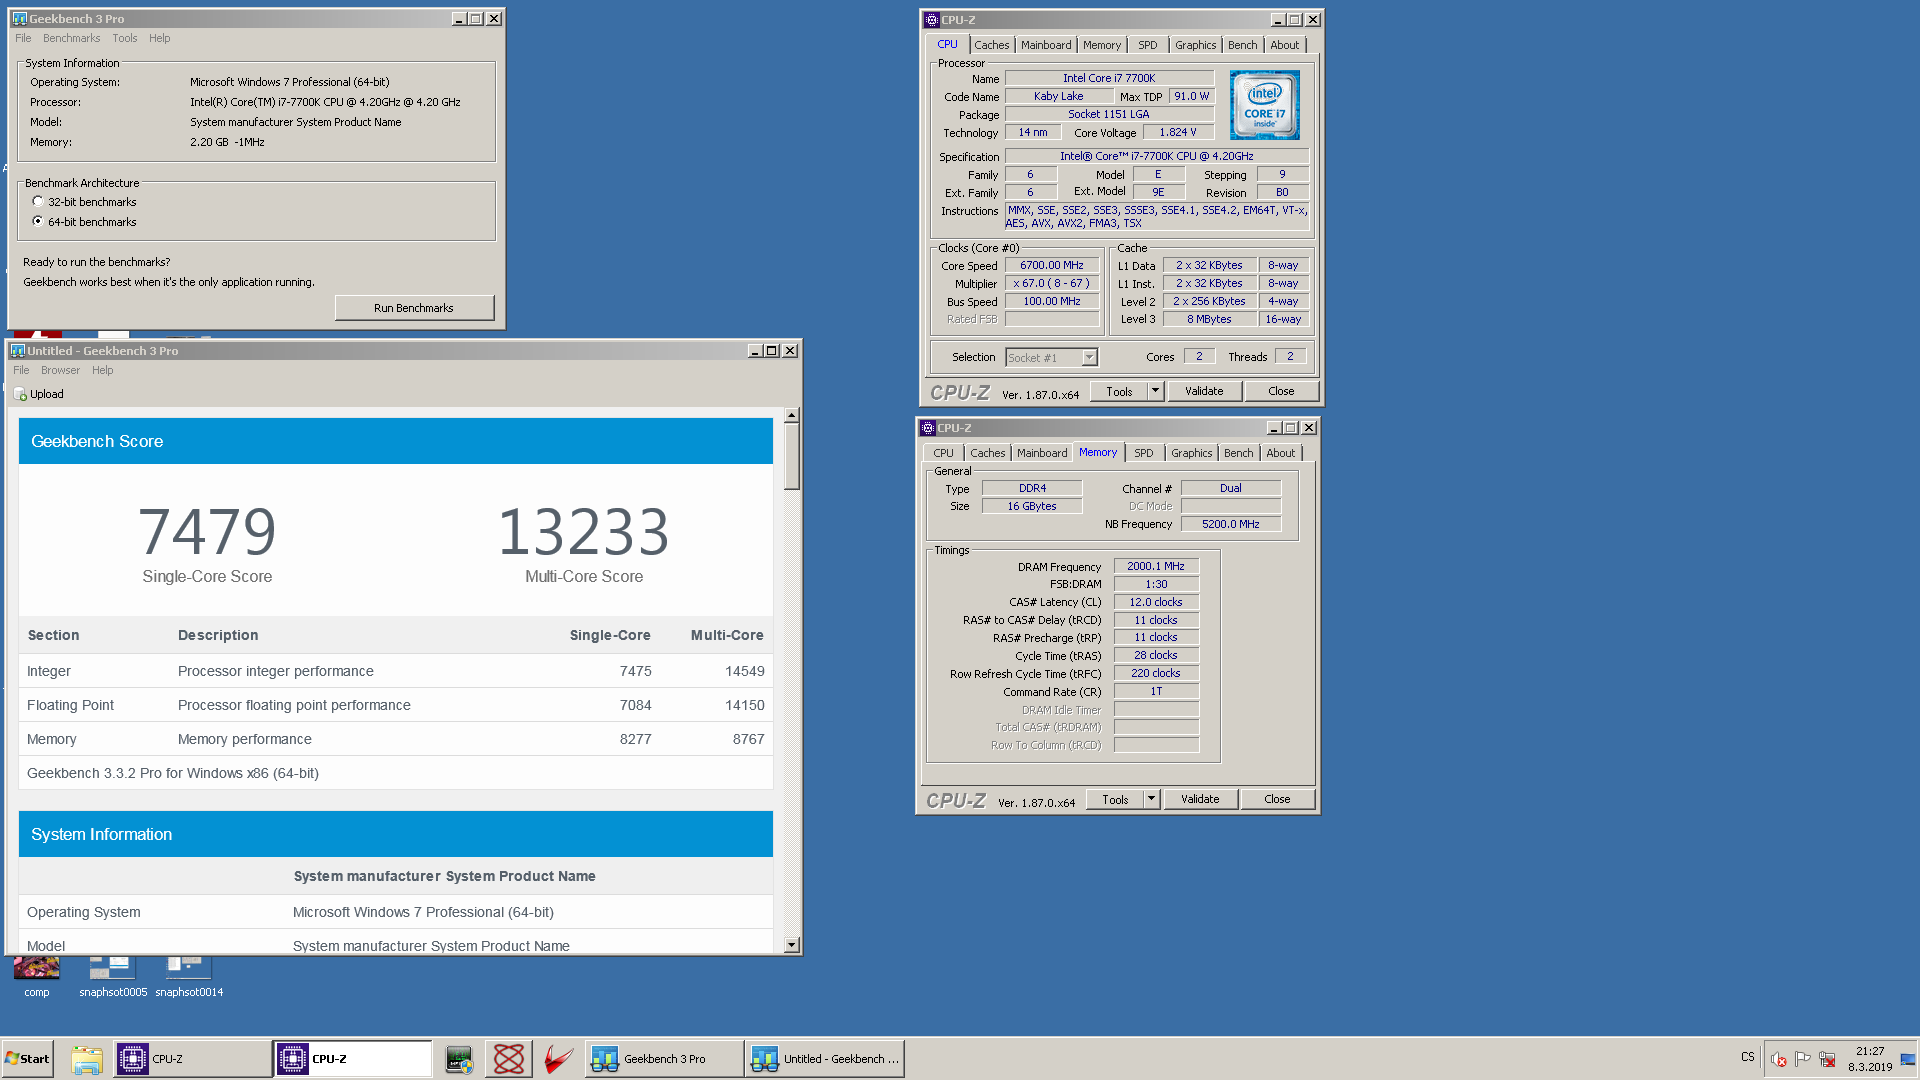This screenshot has width=1920, height=1080.
Task: Open the comp desktop icon
Action: pos(37,977)
